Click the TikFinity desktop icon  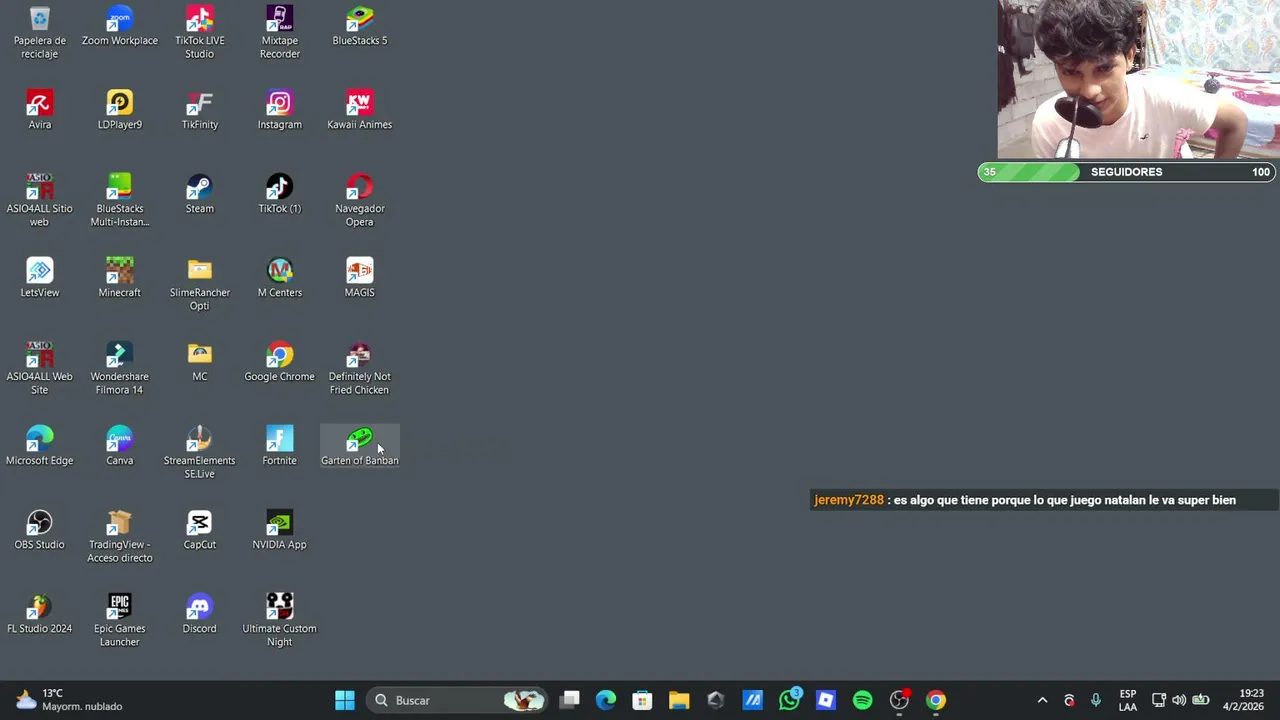click(x=200, y=110)
